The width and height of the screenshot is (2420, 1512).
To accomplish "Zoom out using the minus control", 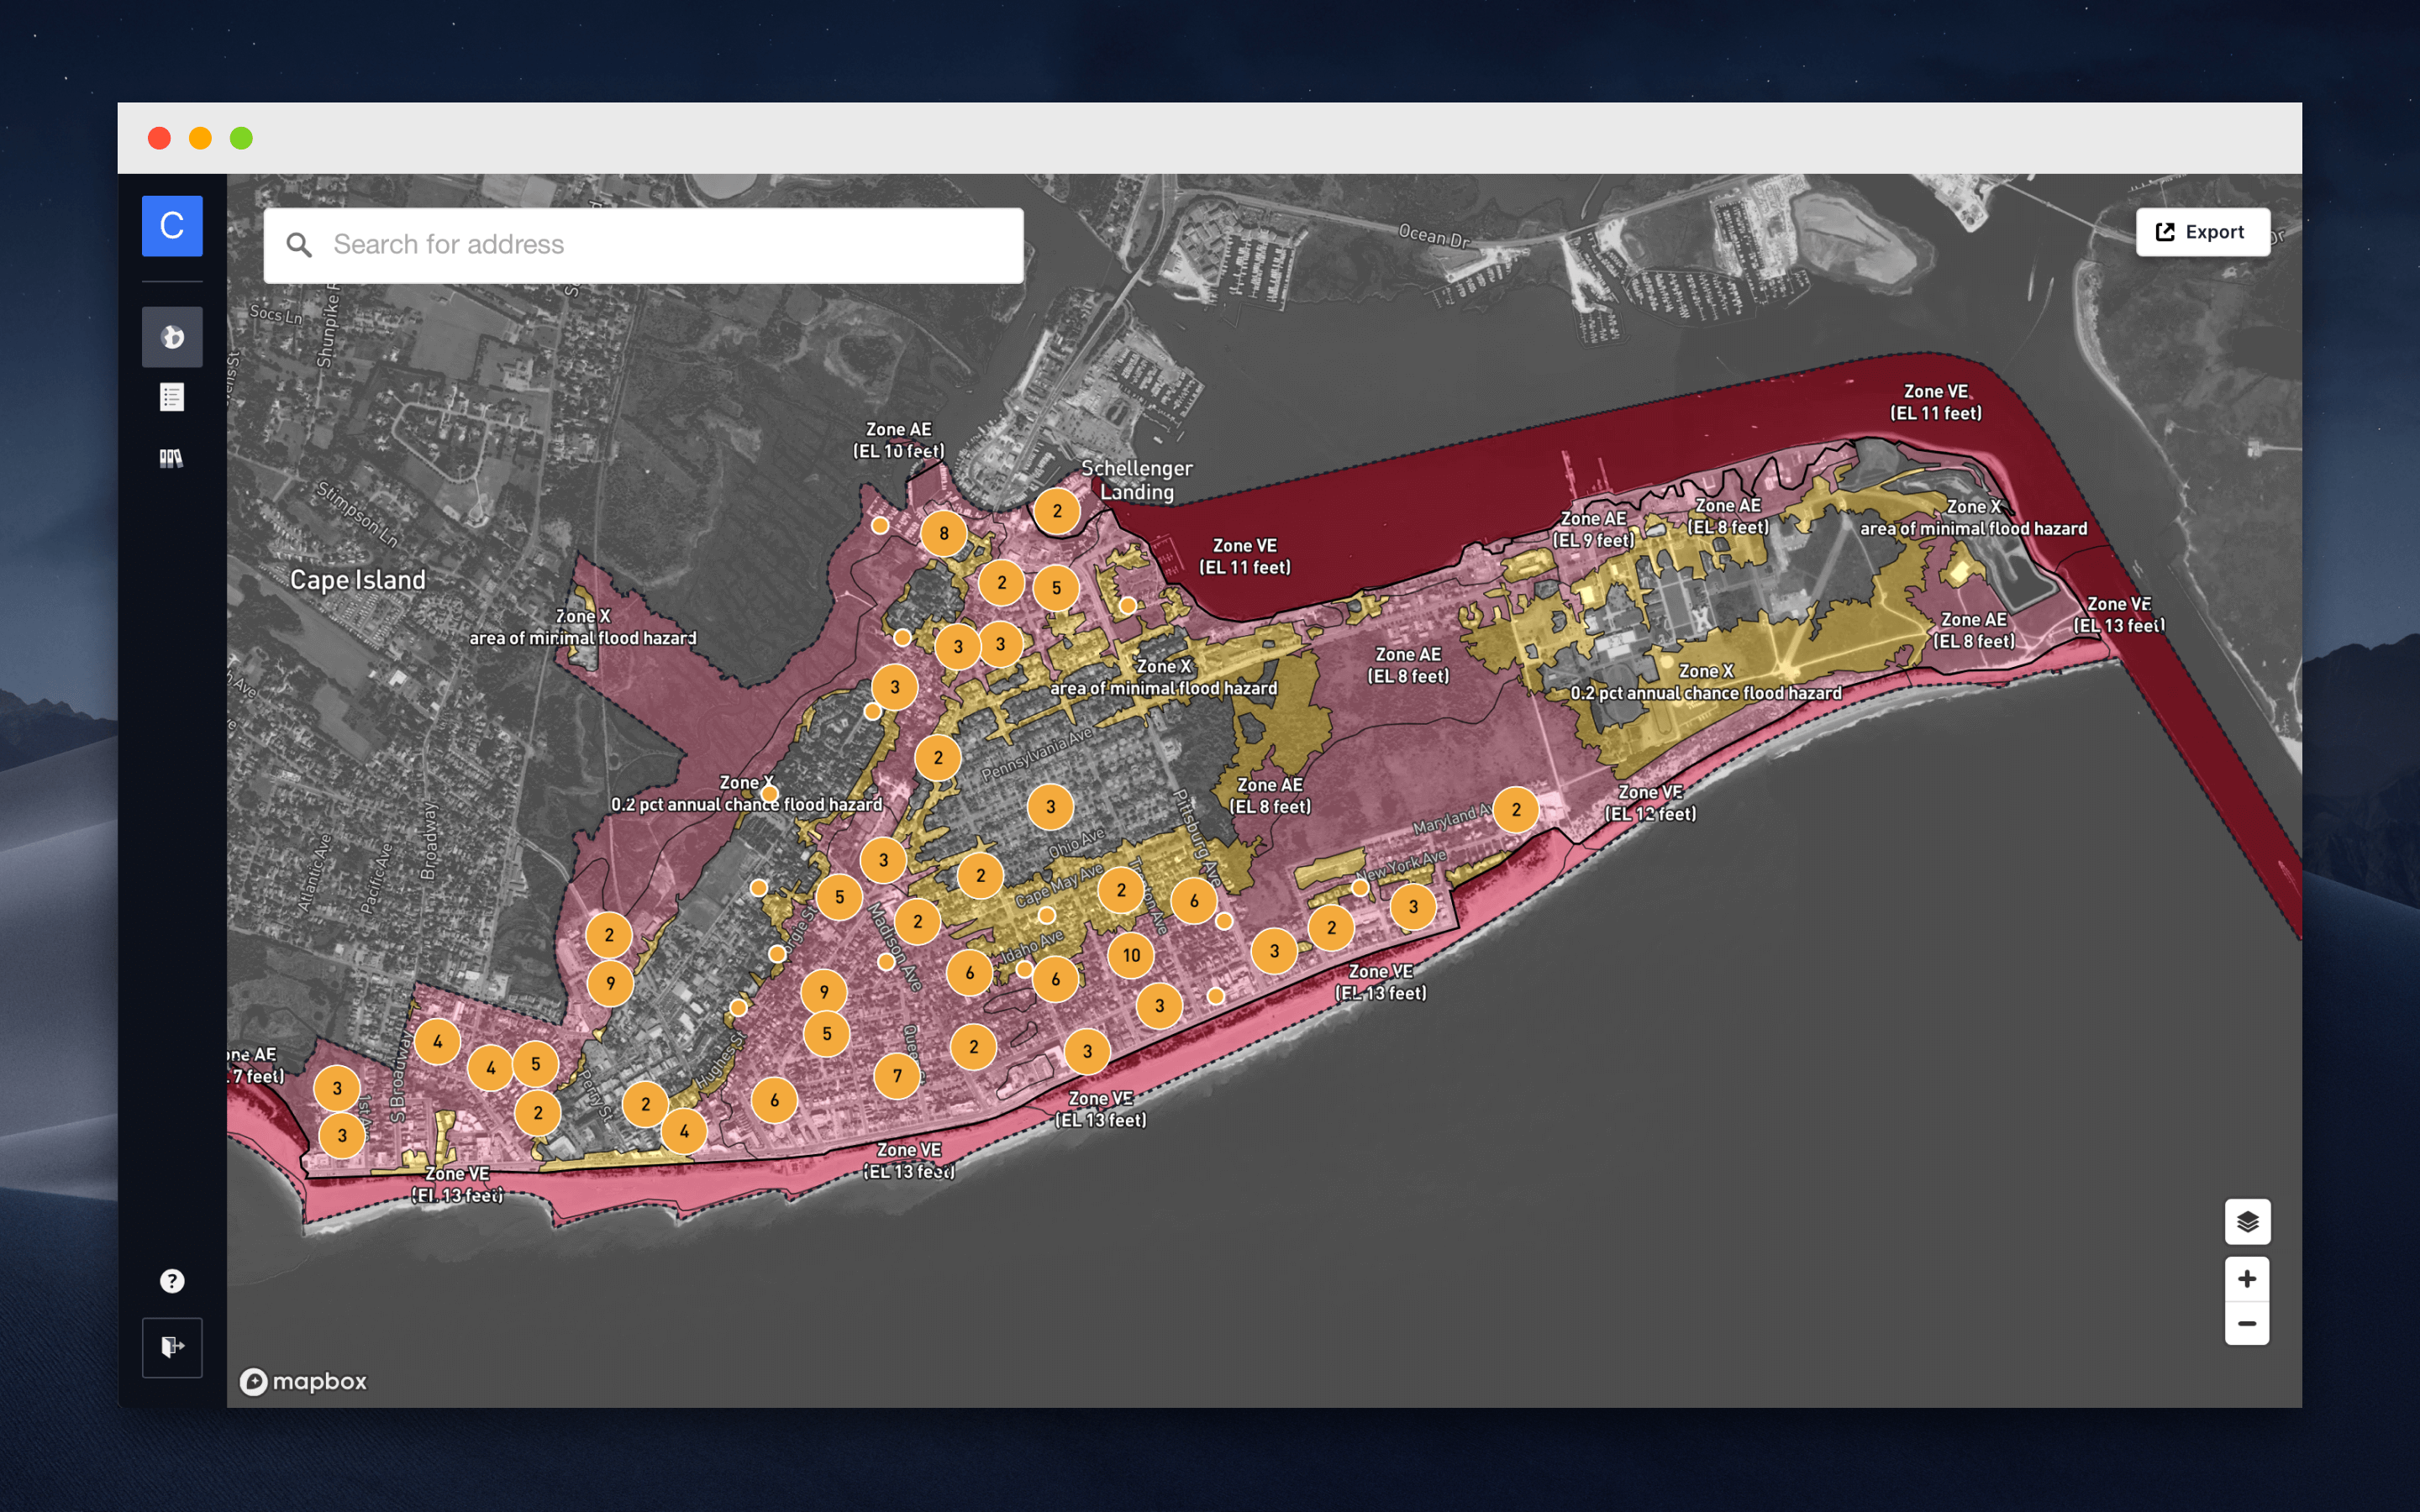I will 2247,1322.
